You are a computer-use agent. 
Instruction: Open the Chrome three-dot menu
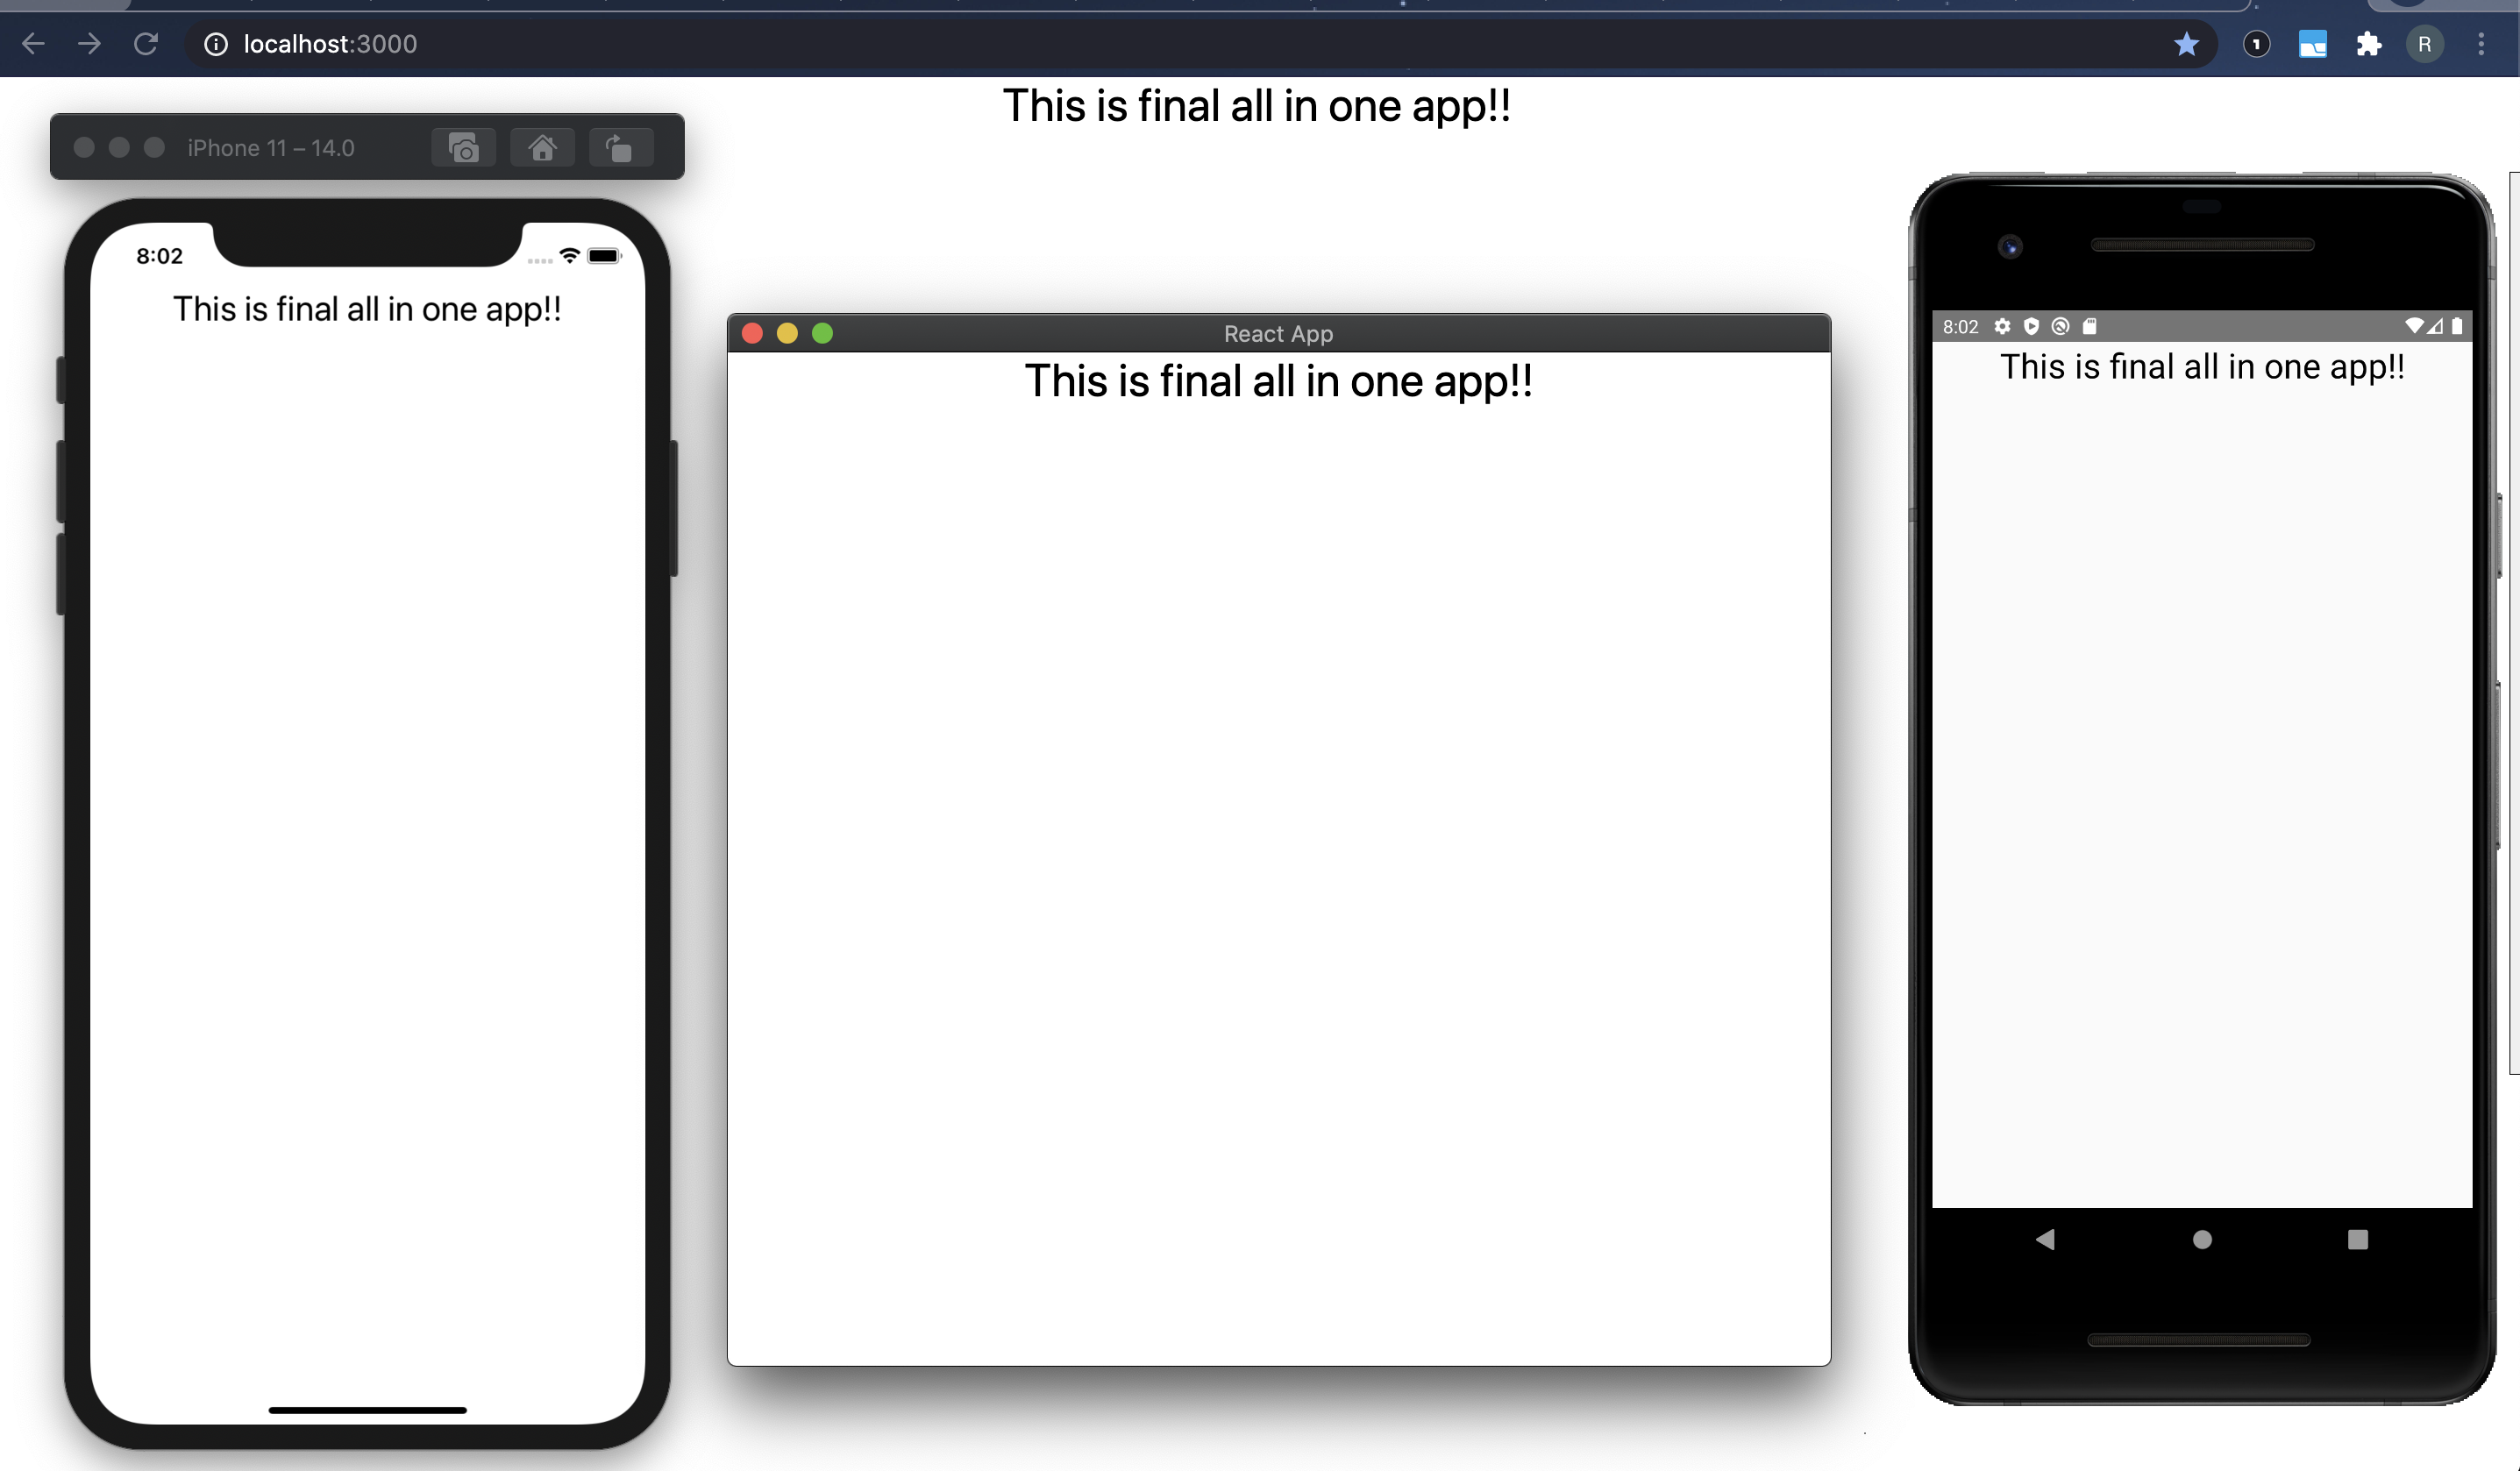(2480, 44)
